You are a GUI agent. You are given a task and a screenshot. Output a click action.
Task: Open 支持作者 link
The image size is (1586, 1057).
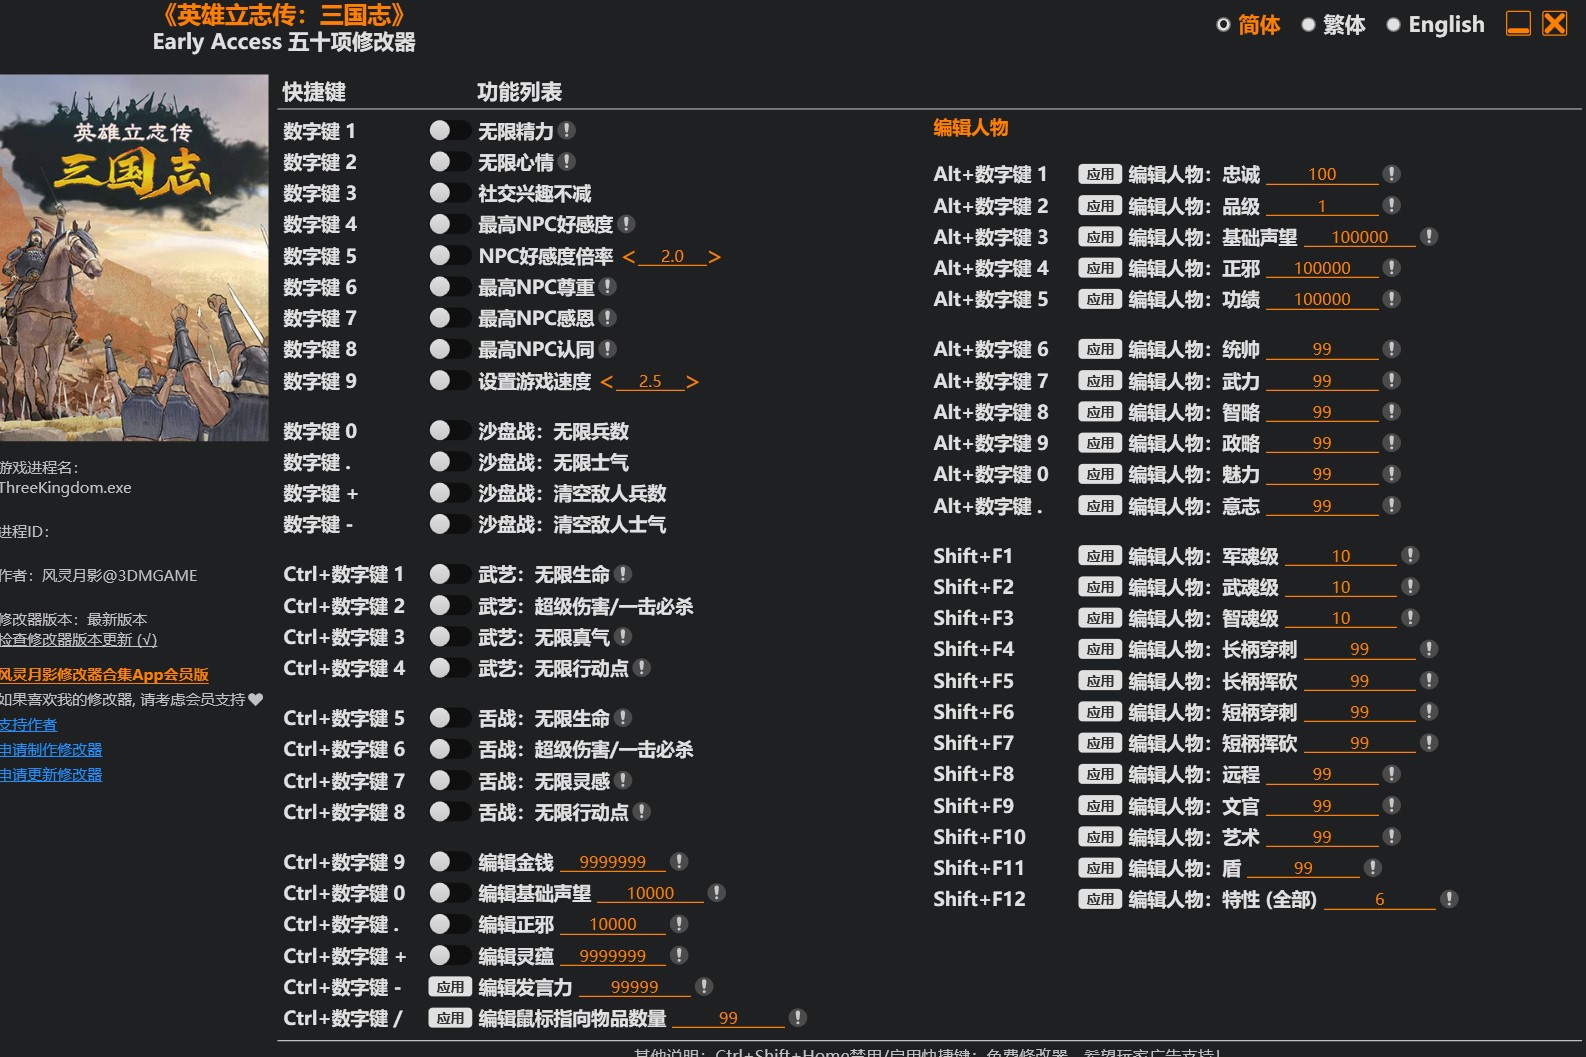(x=29, y=724)
